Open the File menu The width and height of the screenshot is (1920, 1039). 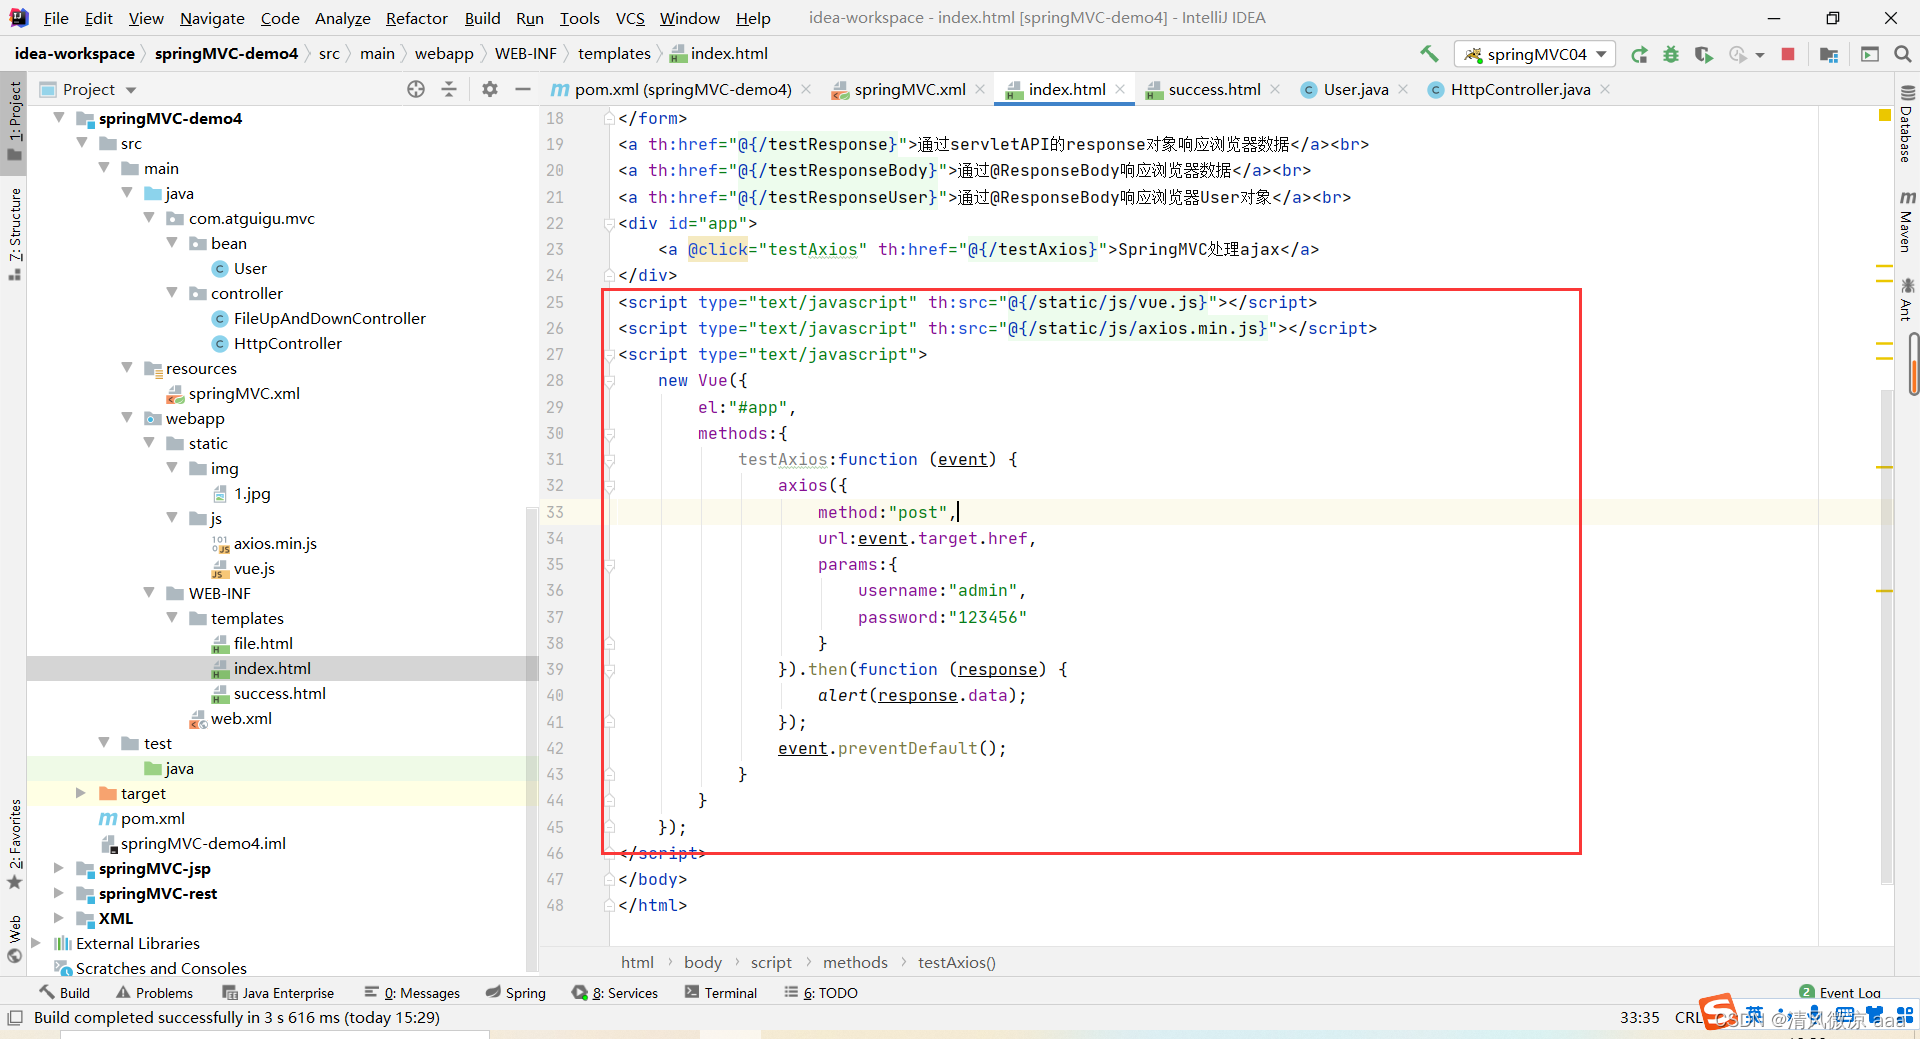pos(56,18)
